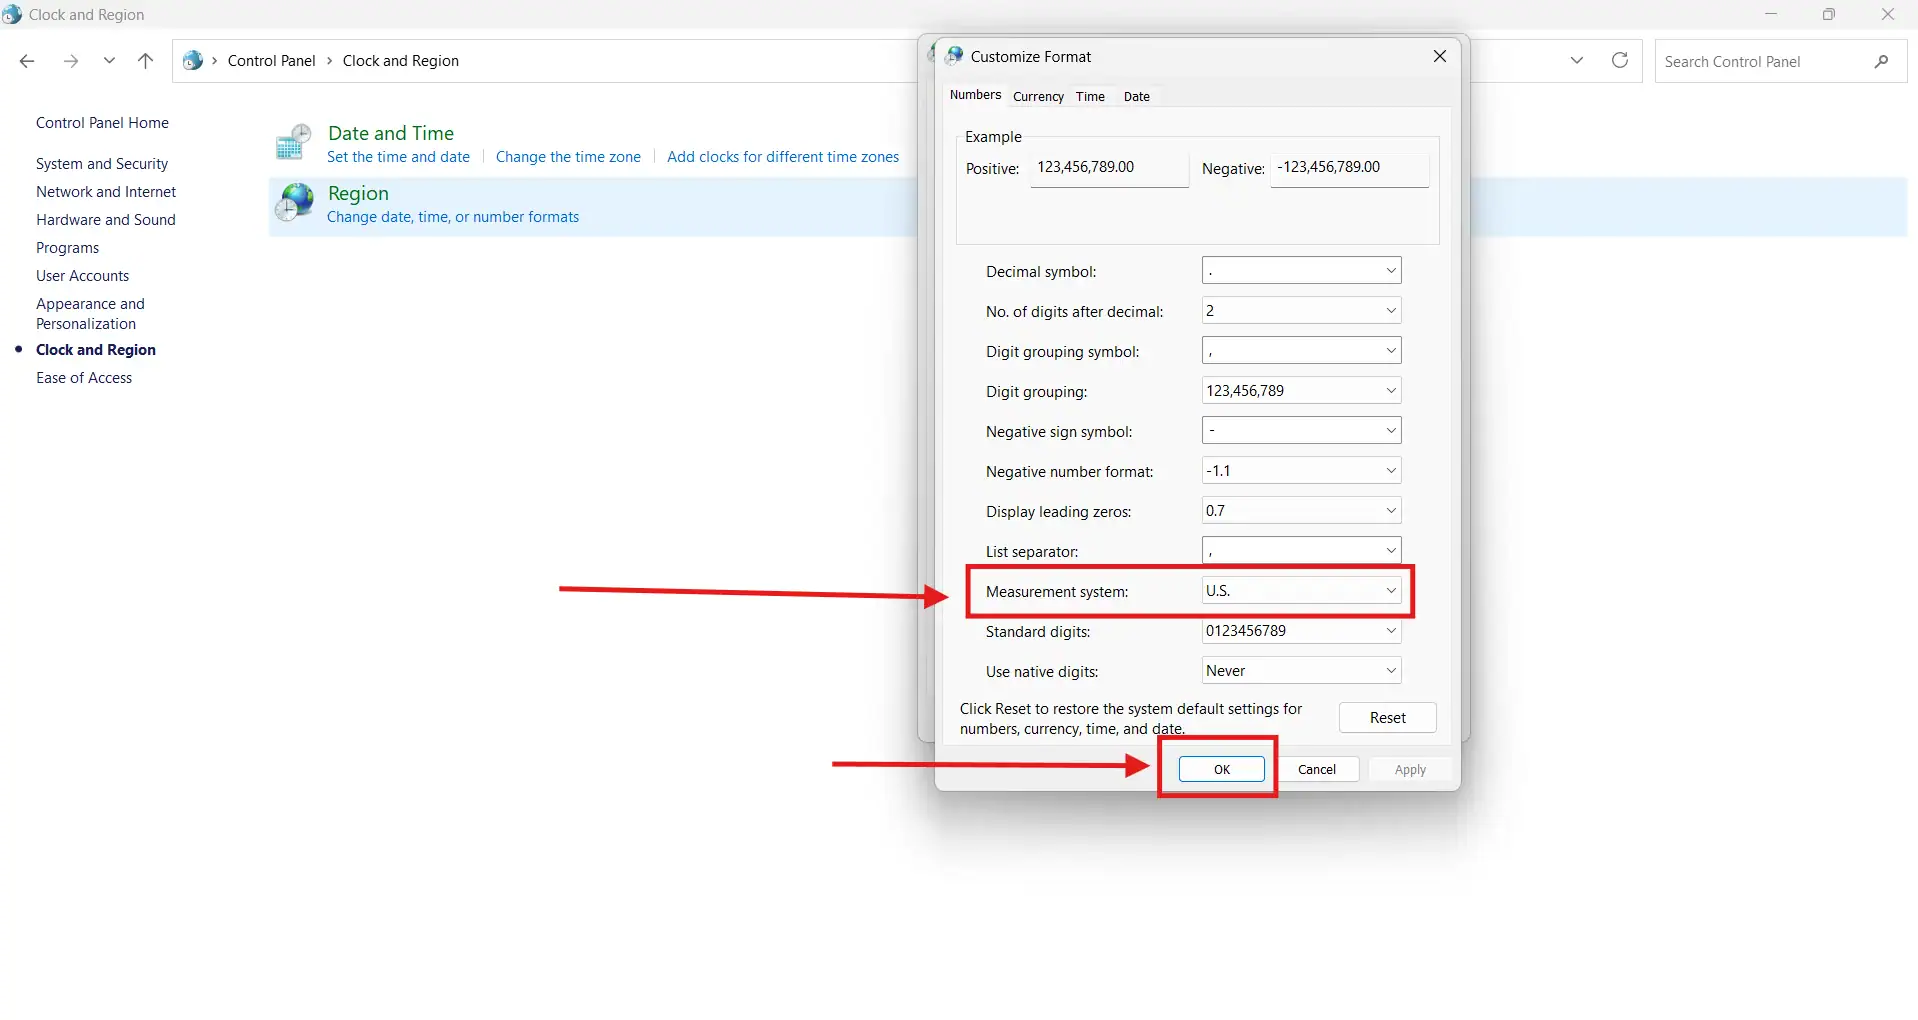Switch to the Currency tab
The height and width of the screenshot is (1020, 1918).
tap(1038, 97)
